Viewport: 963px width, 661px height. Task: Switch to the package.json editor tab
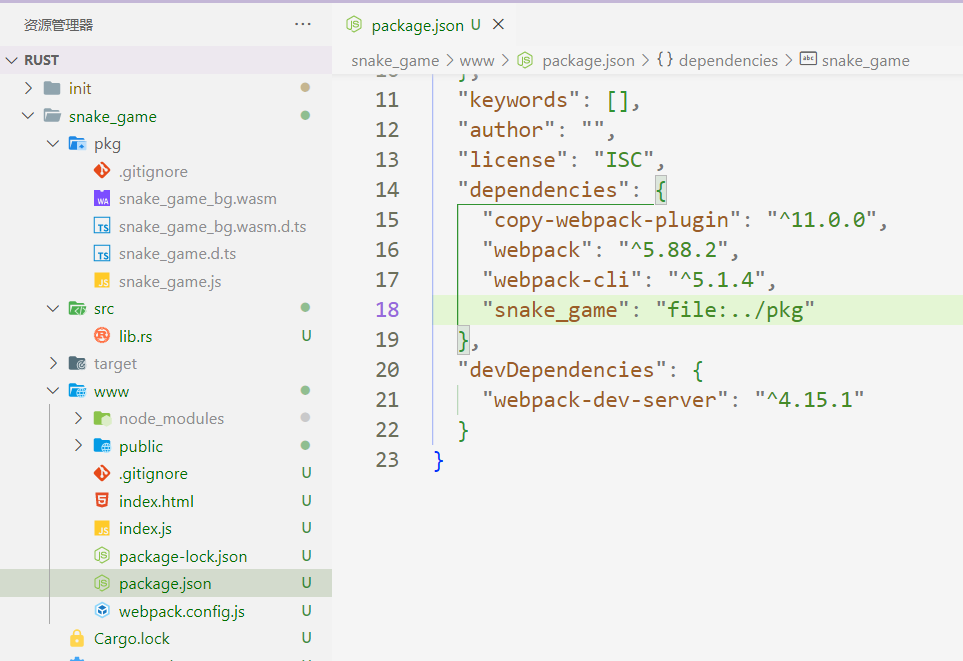(x=417, y=25)
